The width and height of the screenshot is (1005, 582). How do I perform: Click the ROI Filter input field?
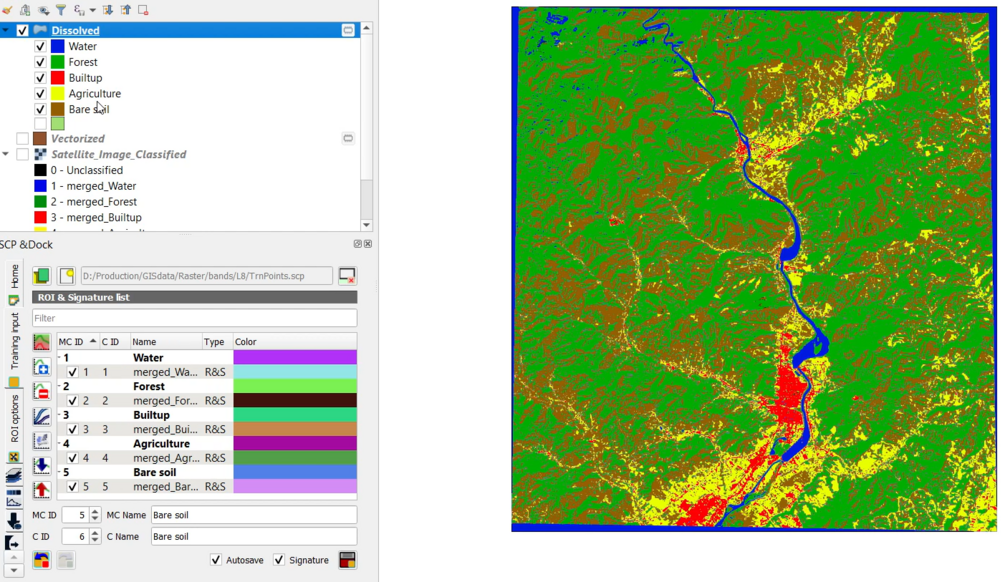(195, 318)
